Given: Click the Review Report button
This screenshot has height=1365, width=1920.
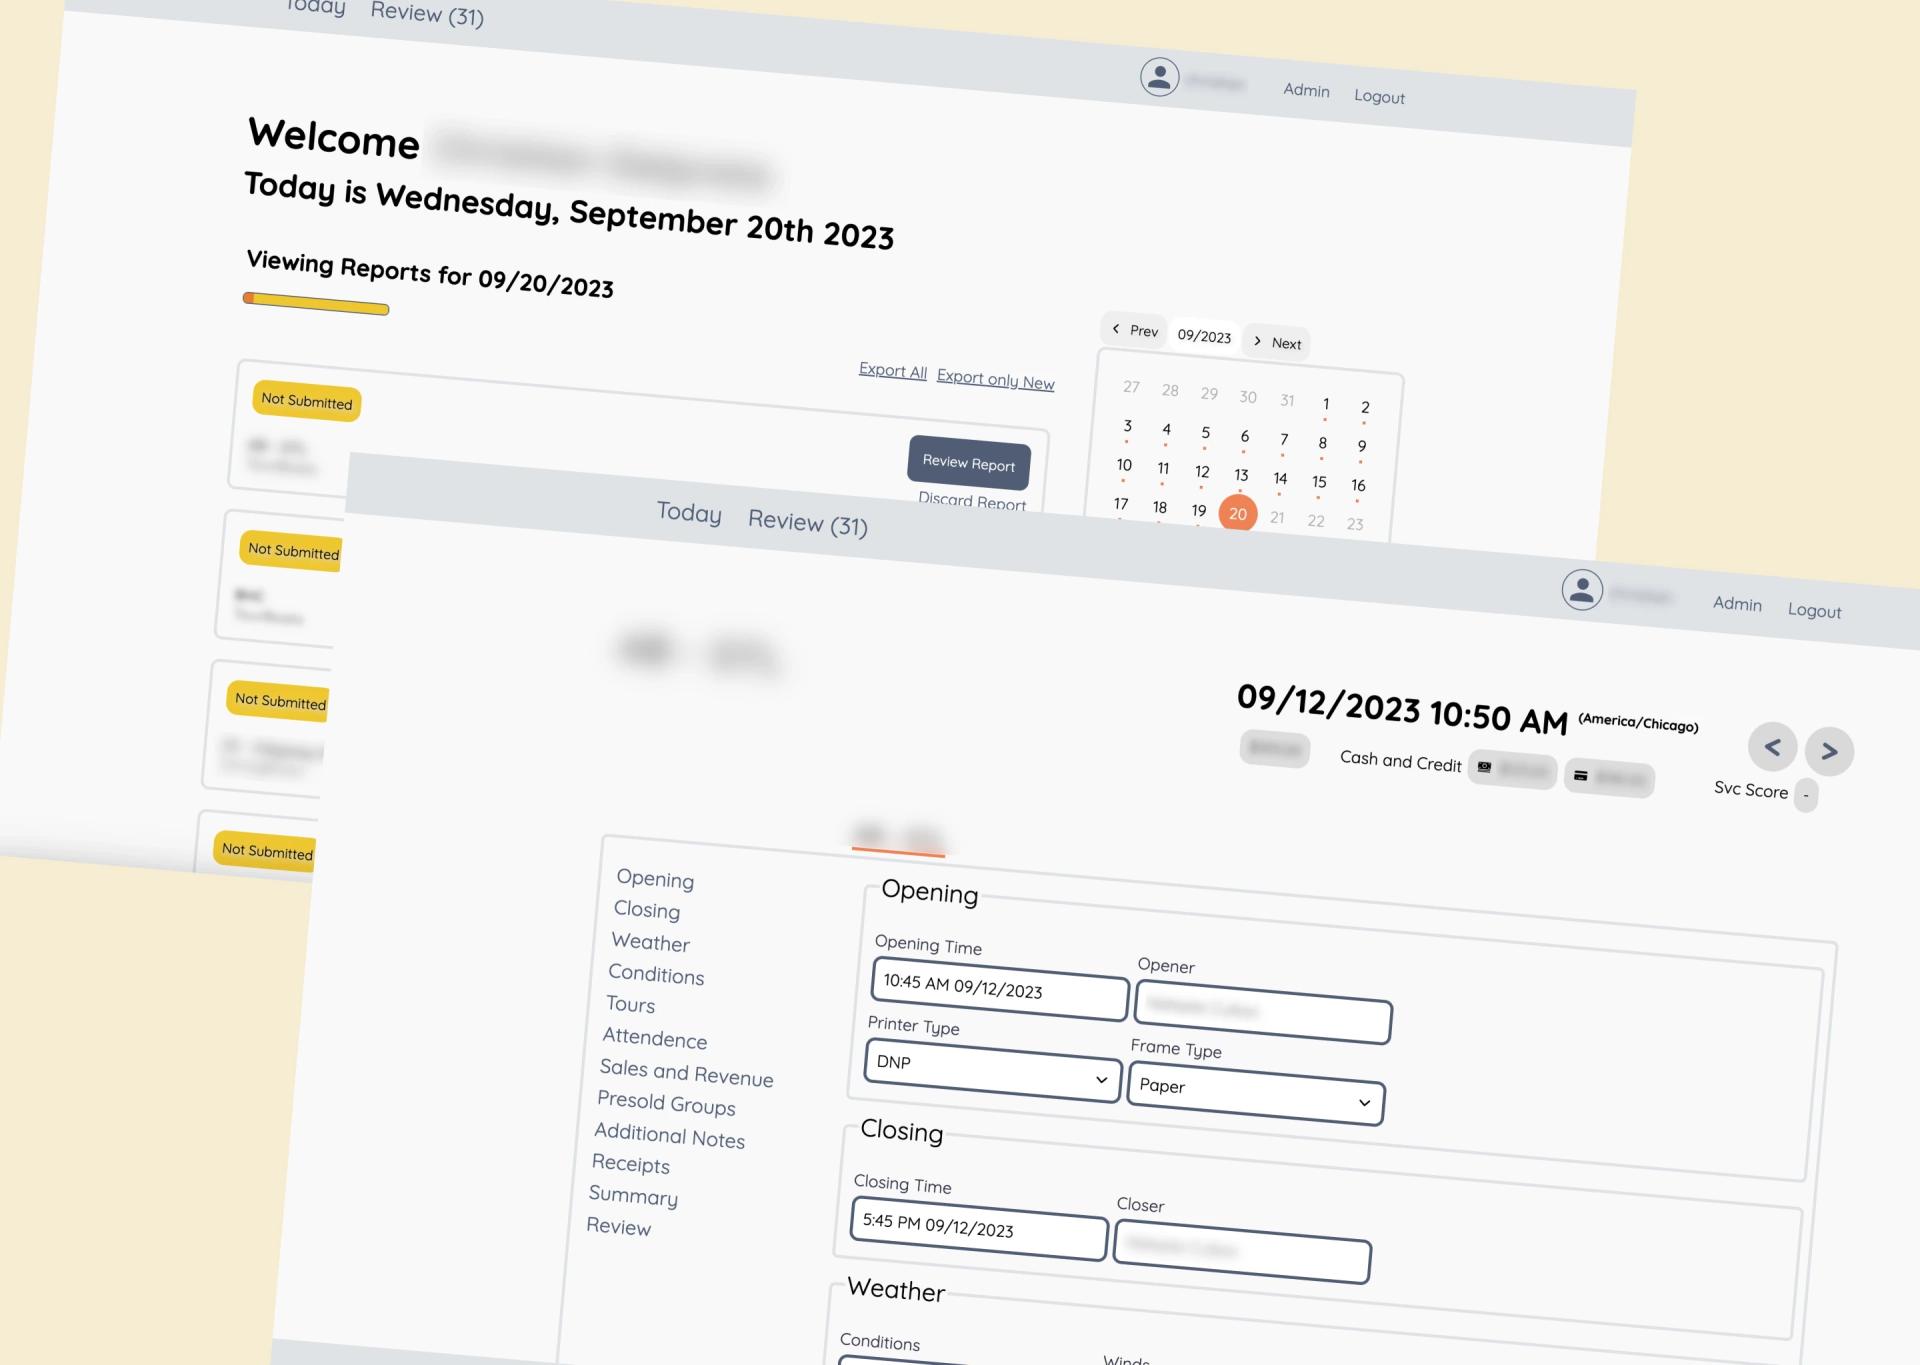Looking at the screenshot, I should (967, 462).
